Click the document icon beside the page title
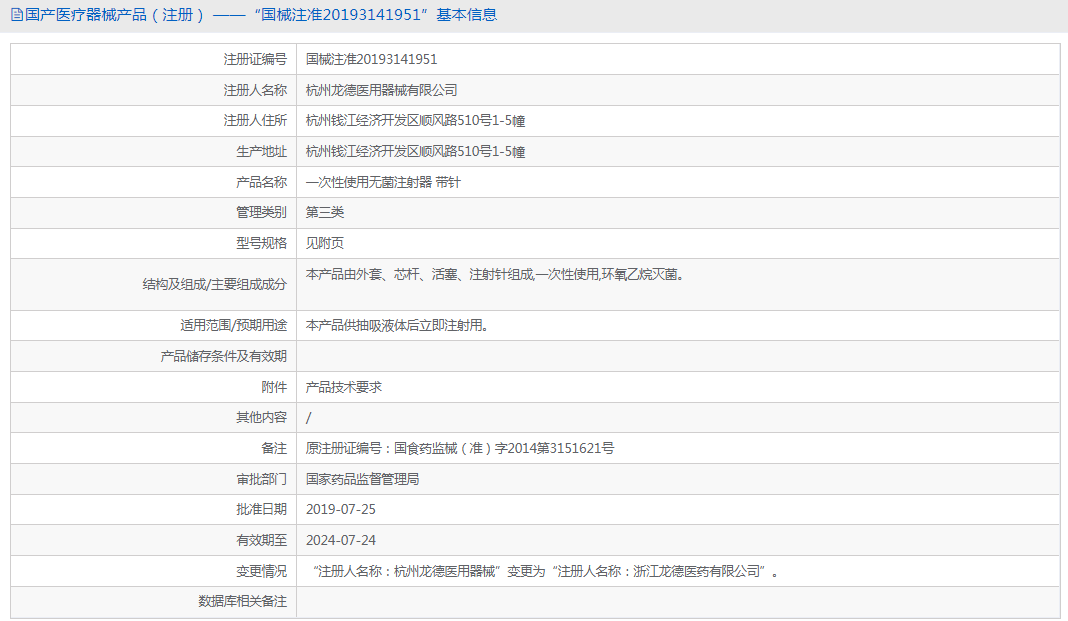This screenshot has width=1068, height=621. (x=17, y=15)
